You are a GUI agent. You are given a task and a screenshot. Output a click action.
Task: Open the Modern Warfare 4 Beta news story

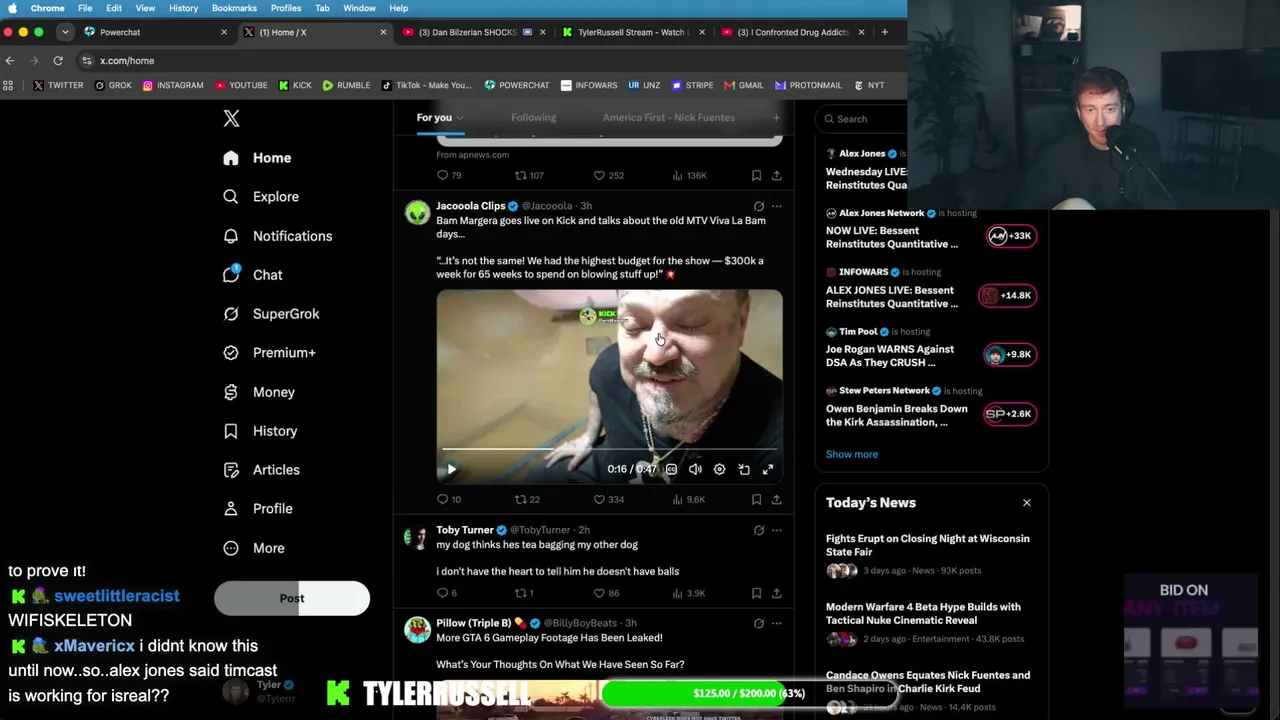[x=923, y=613]
